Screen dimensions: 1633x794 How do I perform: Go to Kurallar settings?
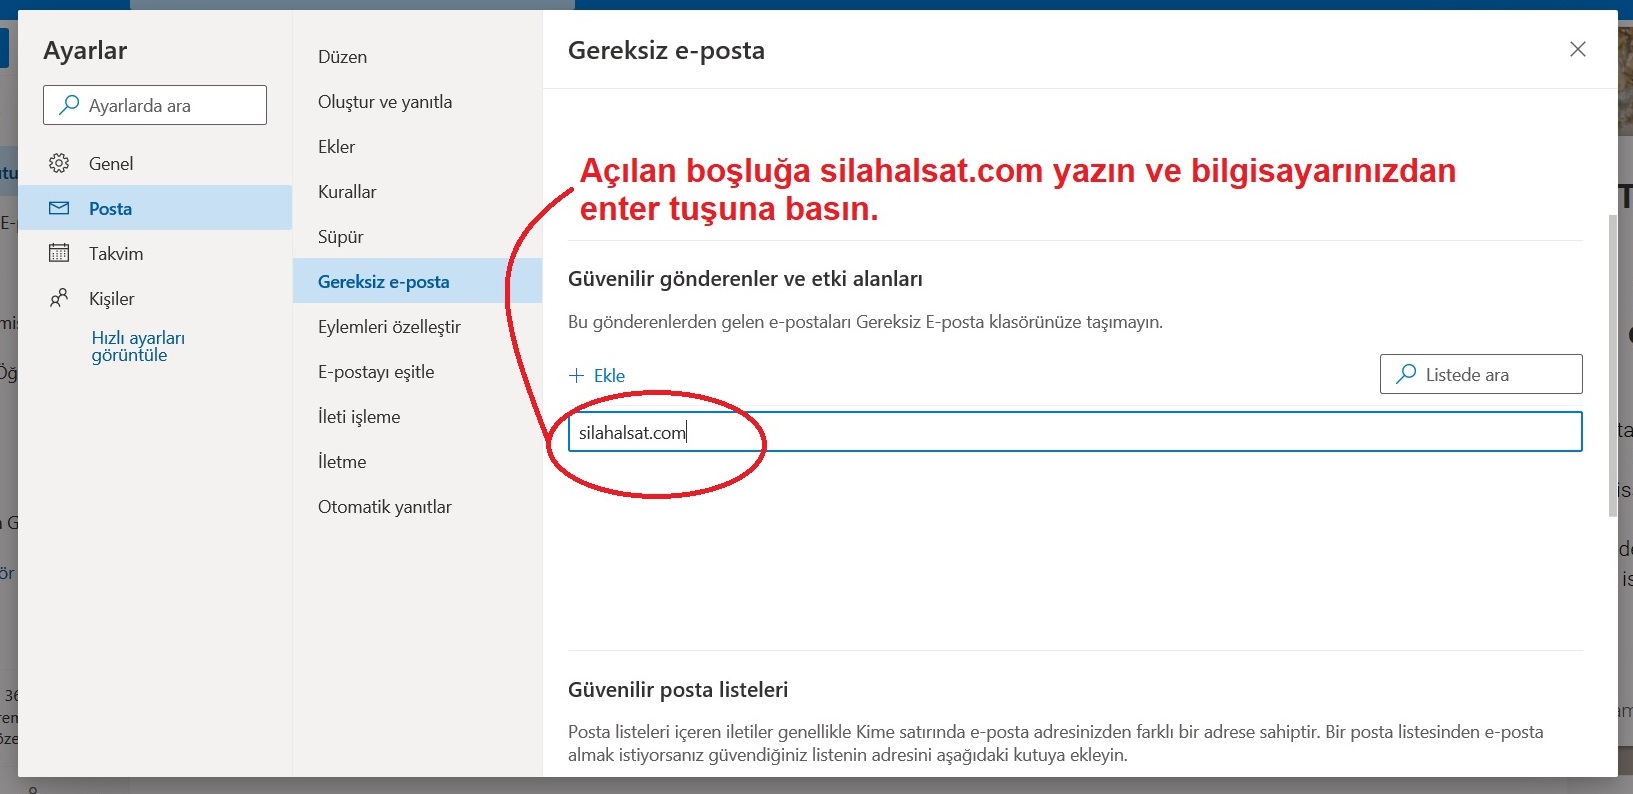(347, 192)
